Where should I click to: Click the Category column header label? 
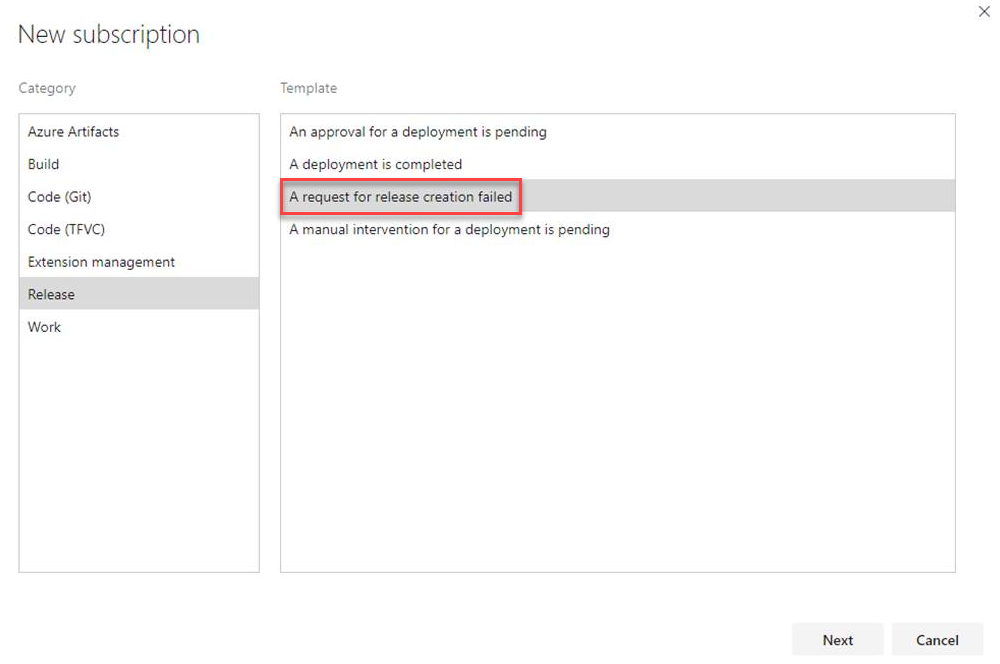point(47,88)
